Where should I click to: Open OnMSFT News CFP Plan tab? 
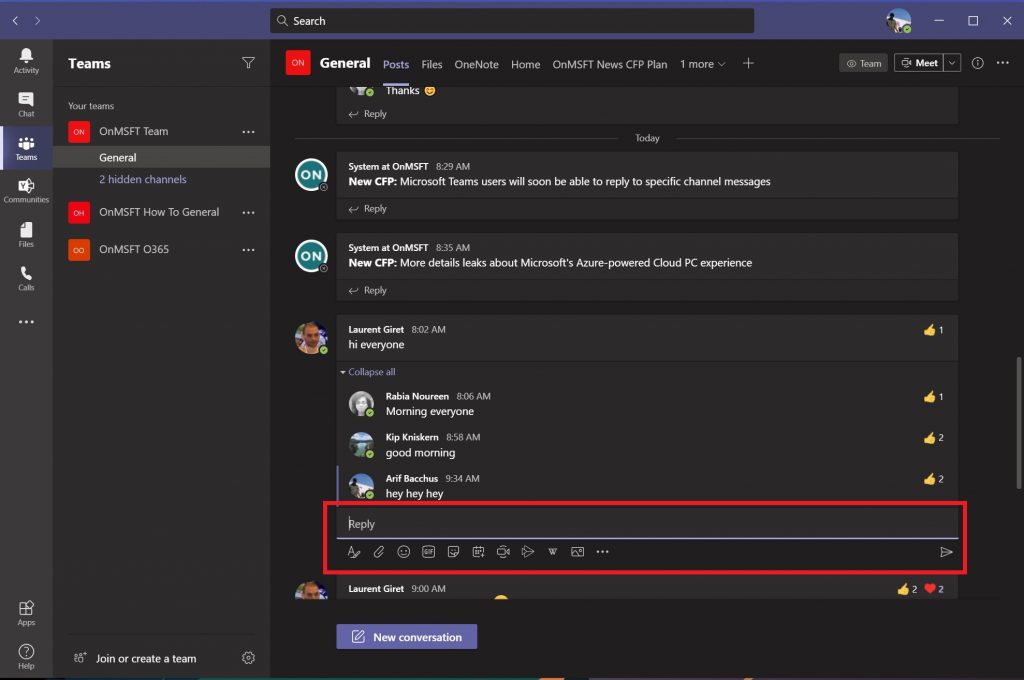coord(610,64)
